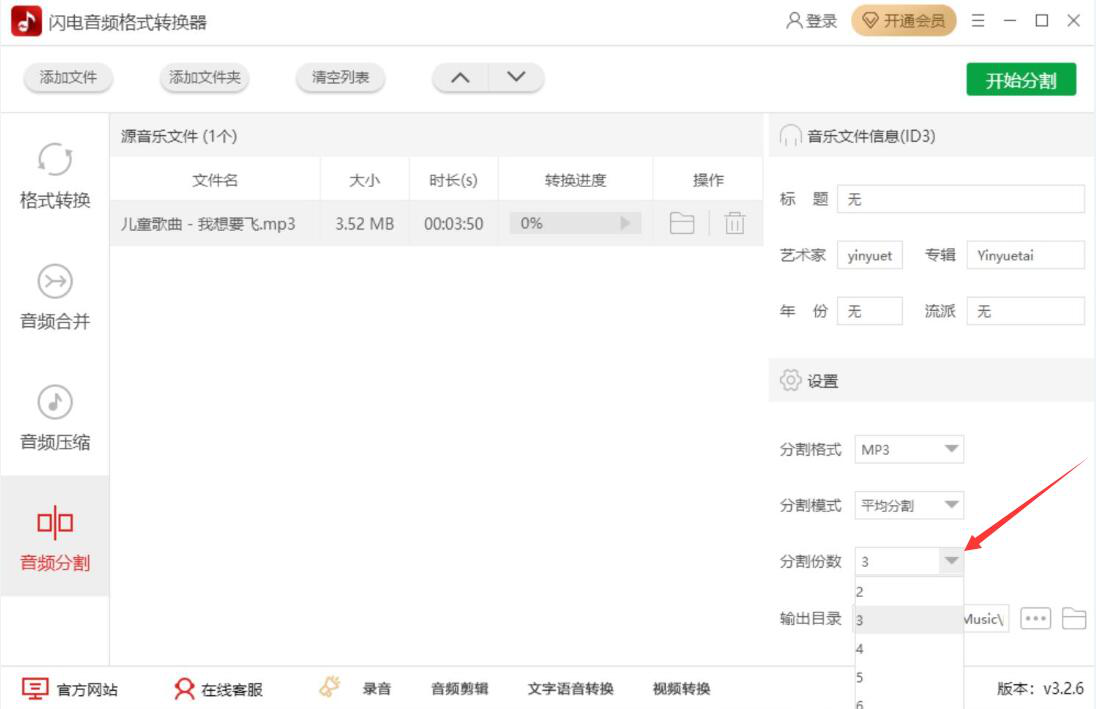Click the 开通会员 membership button
This screenshot has height=709, width=1096.
903,21
